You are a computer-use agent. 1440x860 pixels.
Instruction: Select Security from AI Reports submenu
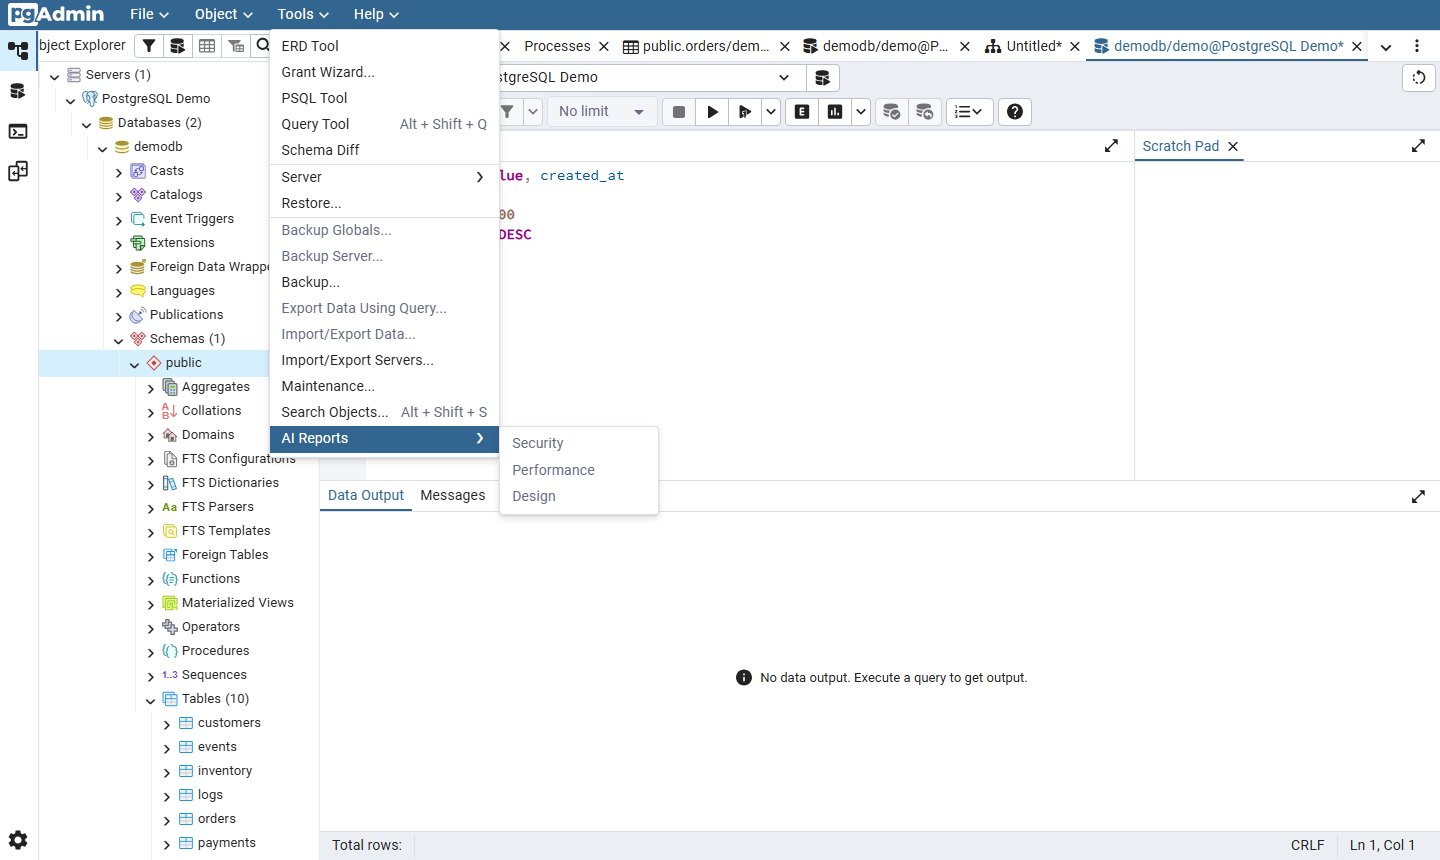point(578,443)
